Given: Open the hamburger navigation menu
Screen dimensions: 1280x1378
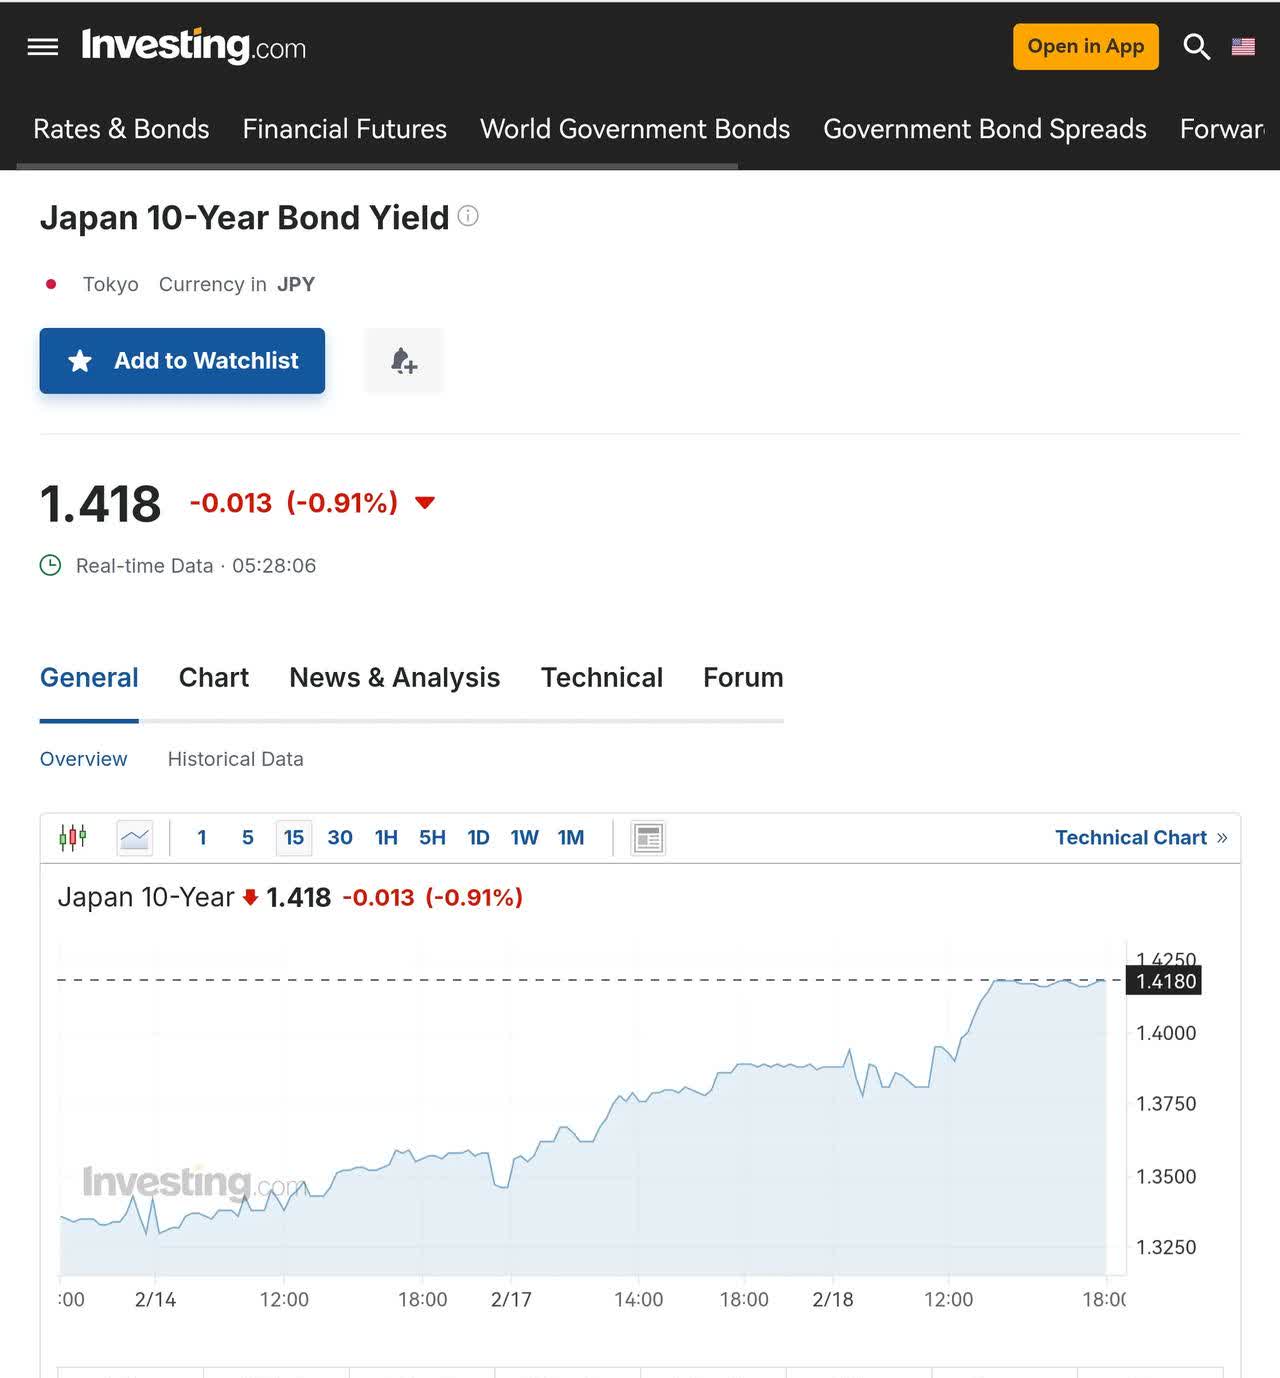Looking at the screenshot, I should point(42,47).
